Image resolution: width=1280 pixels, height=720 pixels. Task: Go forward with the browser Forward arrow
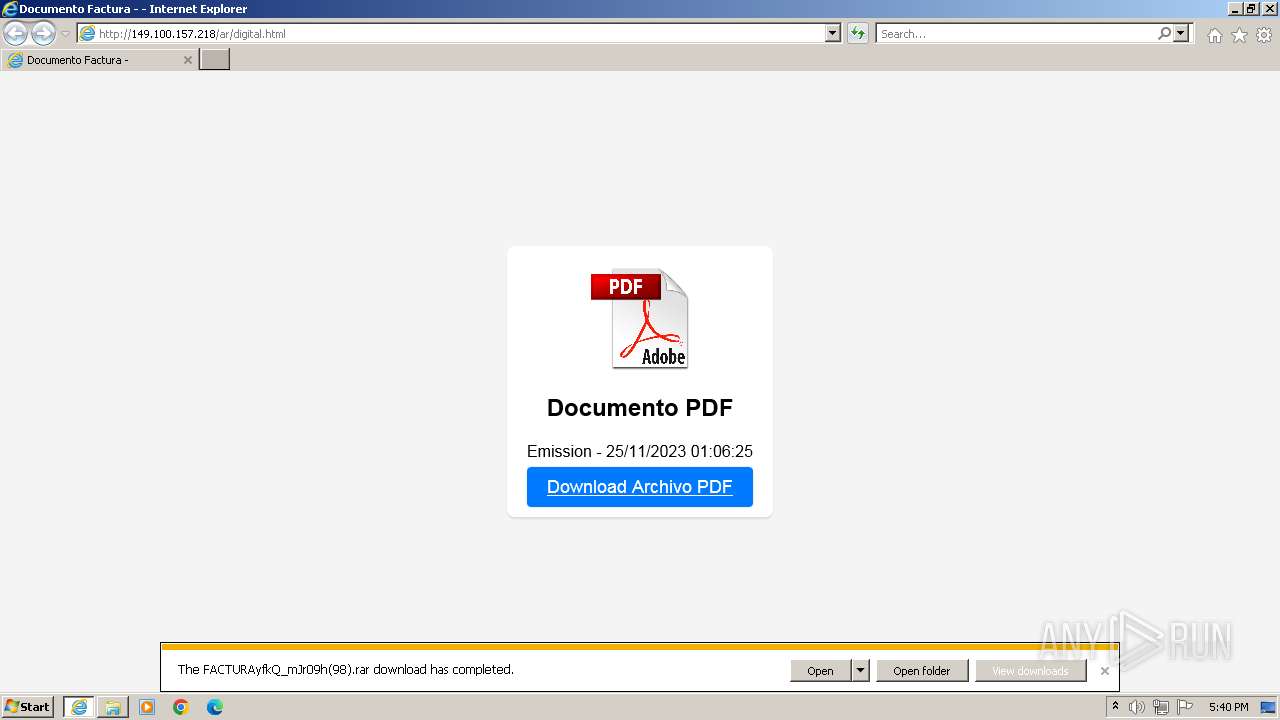click(43, 34)
